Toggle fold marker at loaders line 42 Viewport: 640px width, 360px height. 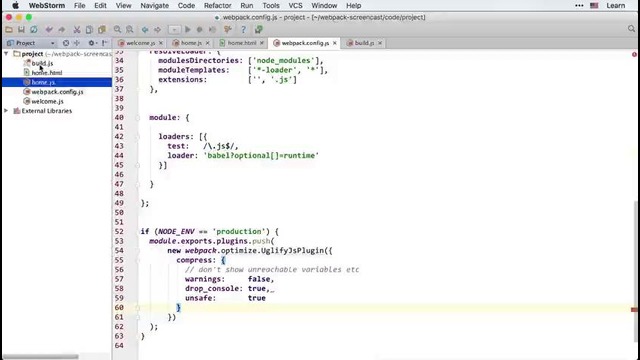point(138,137)
